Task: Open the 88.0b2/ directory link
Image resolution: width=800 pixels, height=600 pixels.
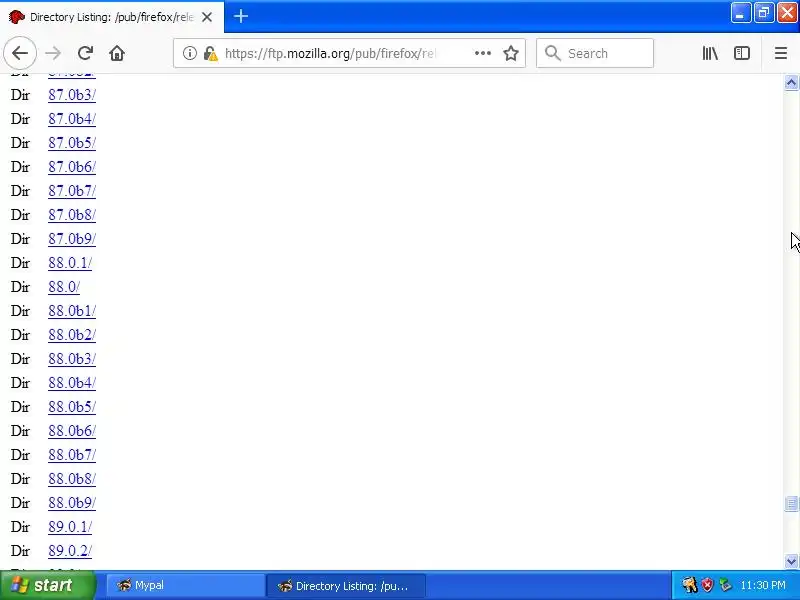Action: click(72, 335)
